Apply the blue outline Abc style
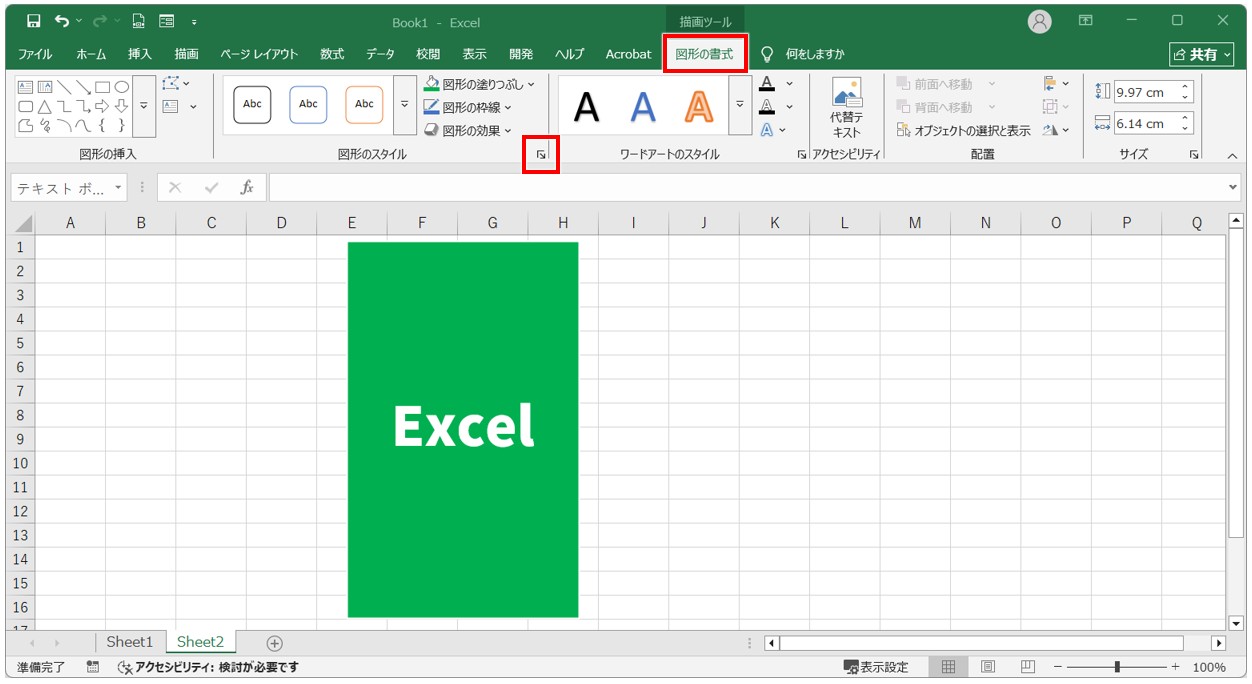Image resolution: width=1252 pixels, height=684 pixels. pyautogui.click(x=308, y=104)
